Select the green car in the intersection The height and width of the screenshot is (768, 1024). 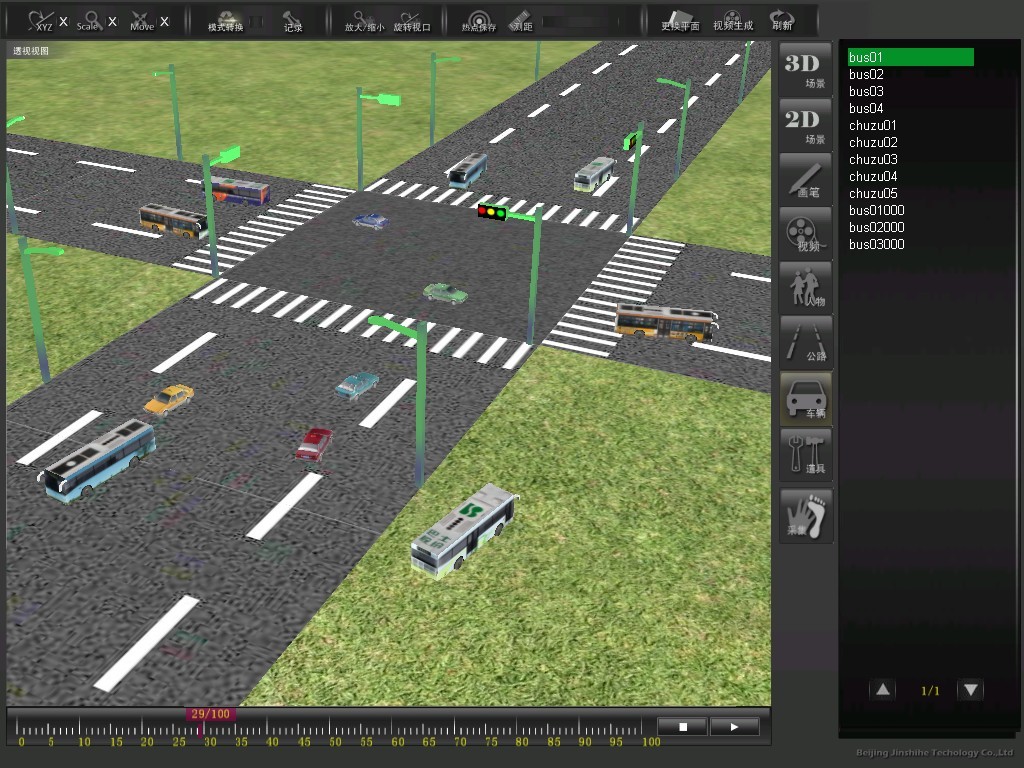[x=445, y=293]
